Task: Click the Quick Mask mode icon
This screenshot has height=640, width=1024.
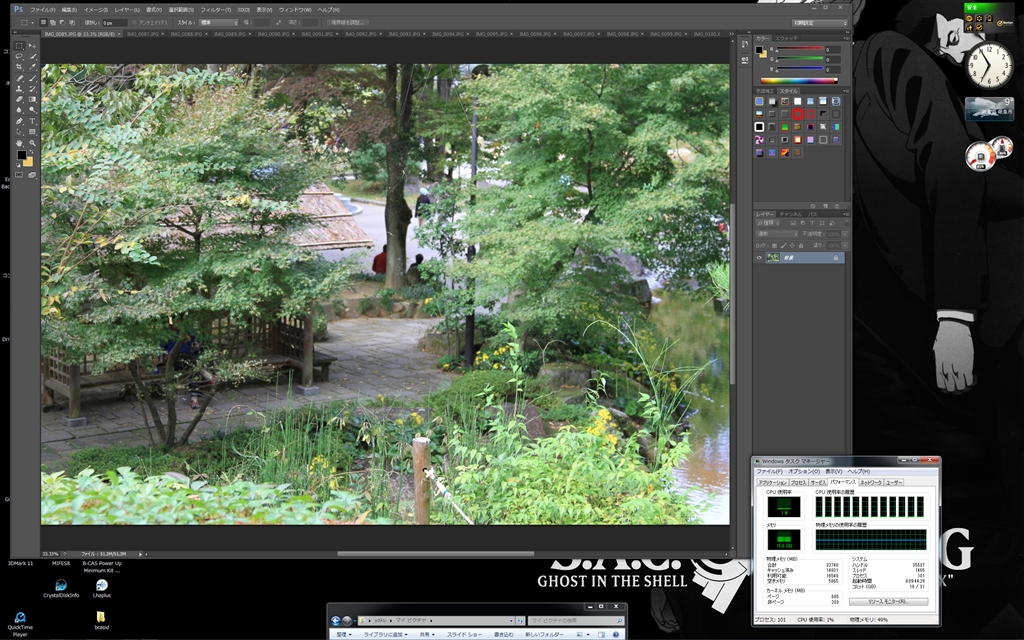Action: (x=20, y=175)
